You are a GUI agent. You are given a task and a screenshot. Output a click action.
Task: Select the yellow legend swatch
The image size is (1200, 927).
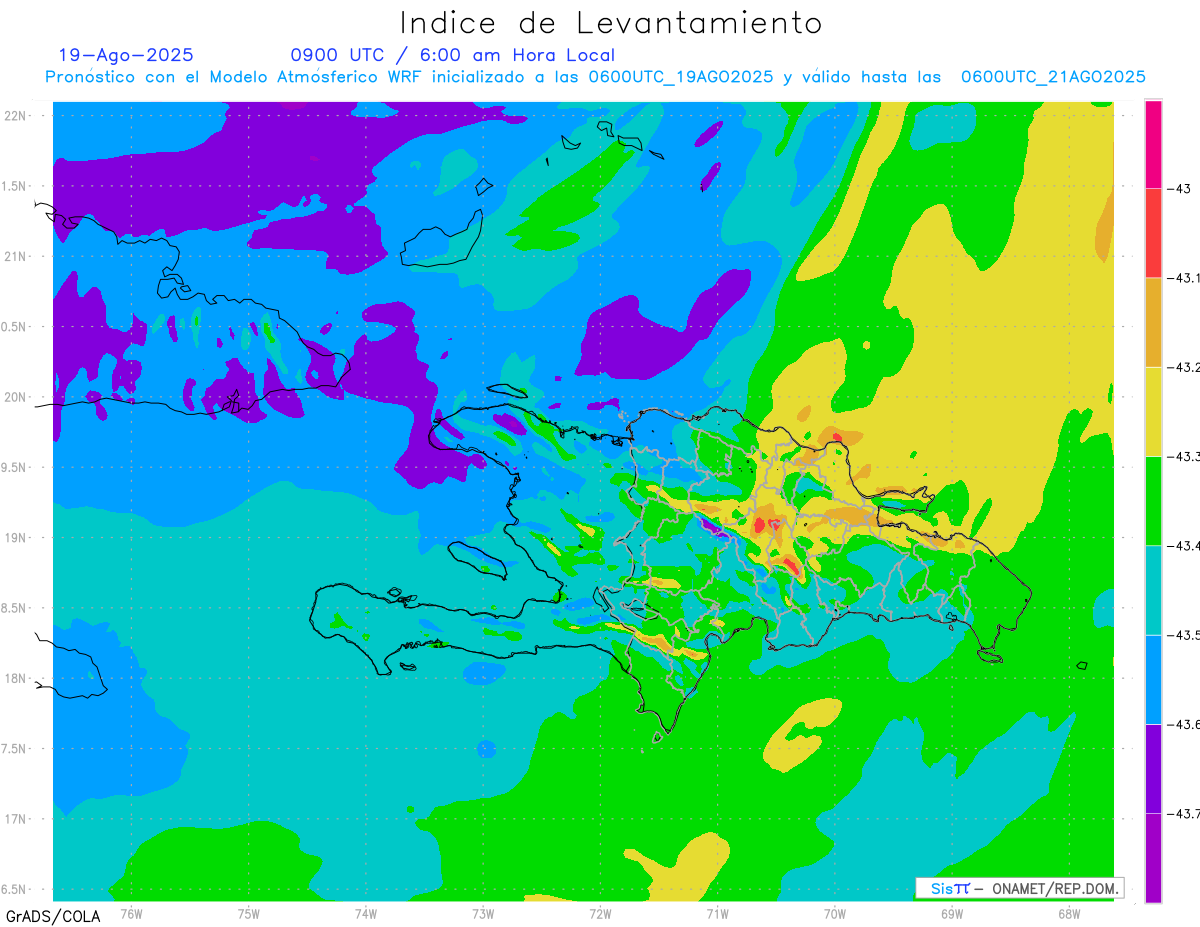(1153, 411)
